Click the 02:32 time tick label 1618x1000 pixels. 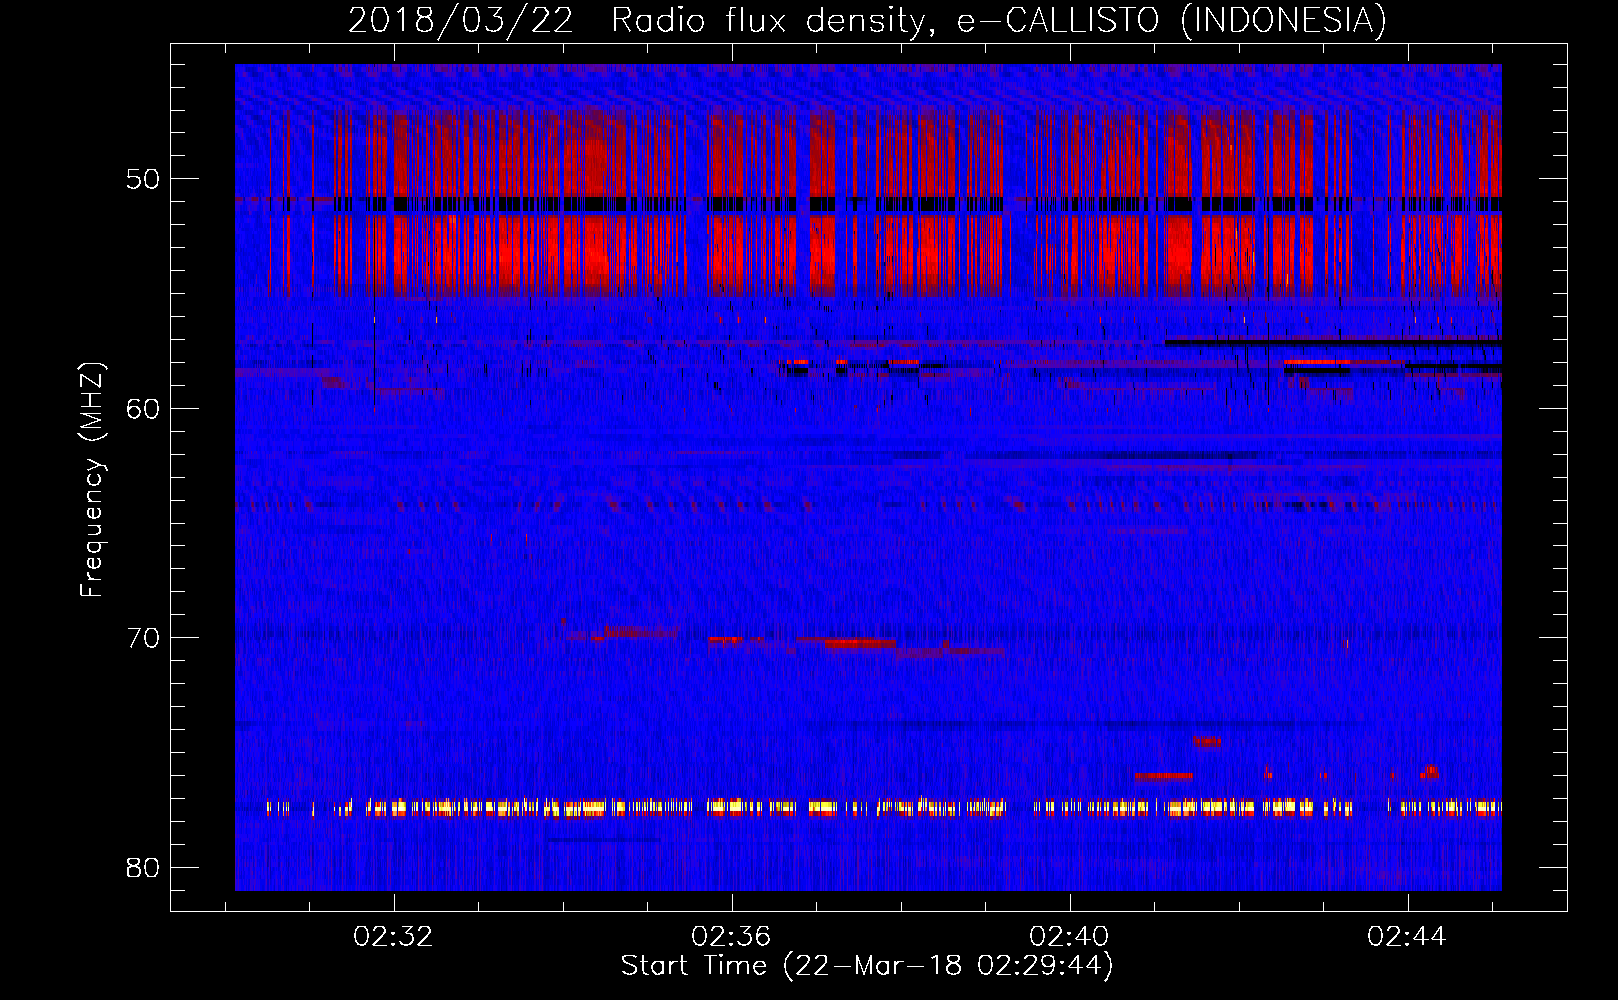[x=393, y=936]
